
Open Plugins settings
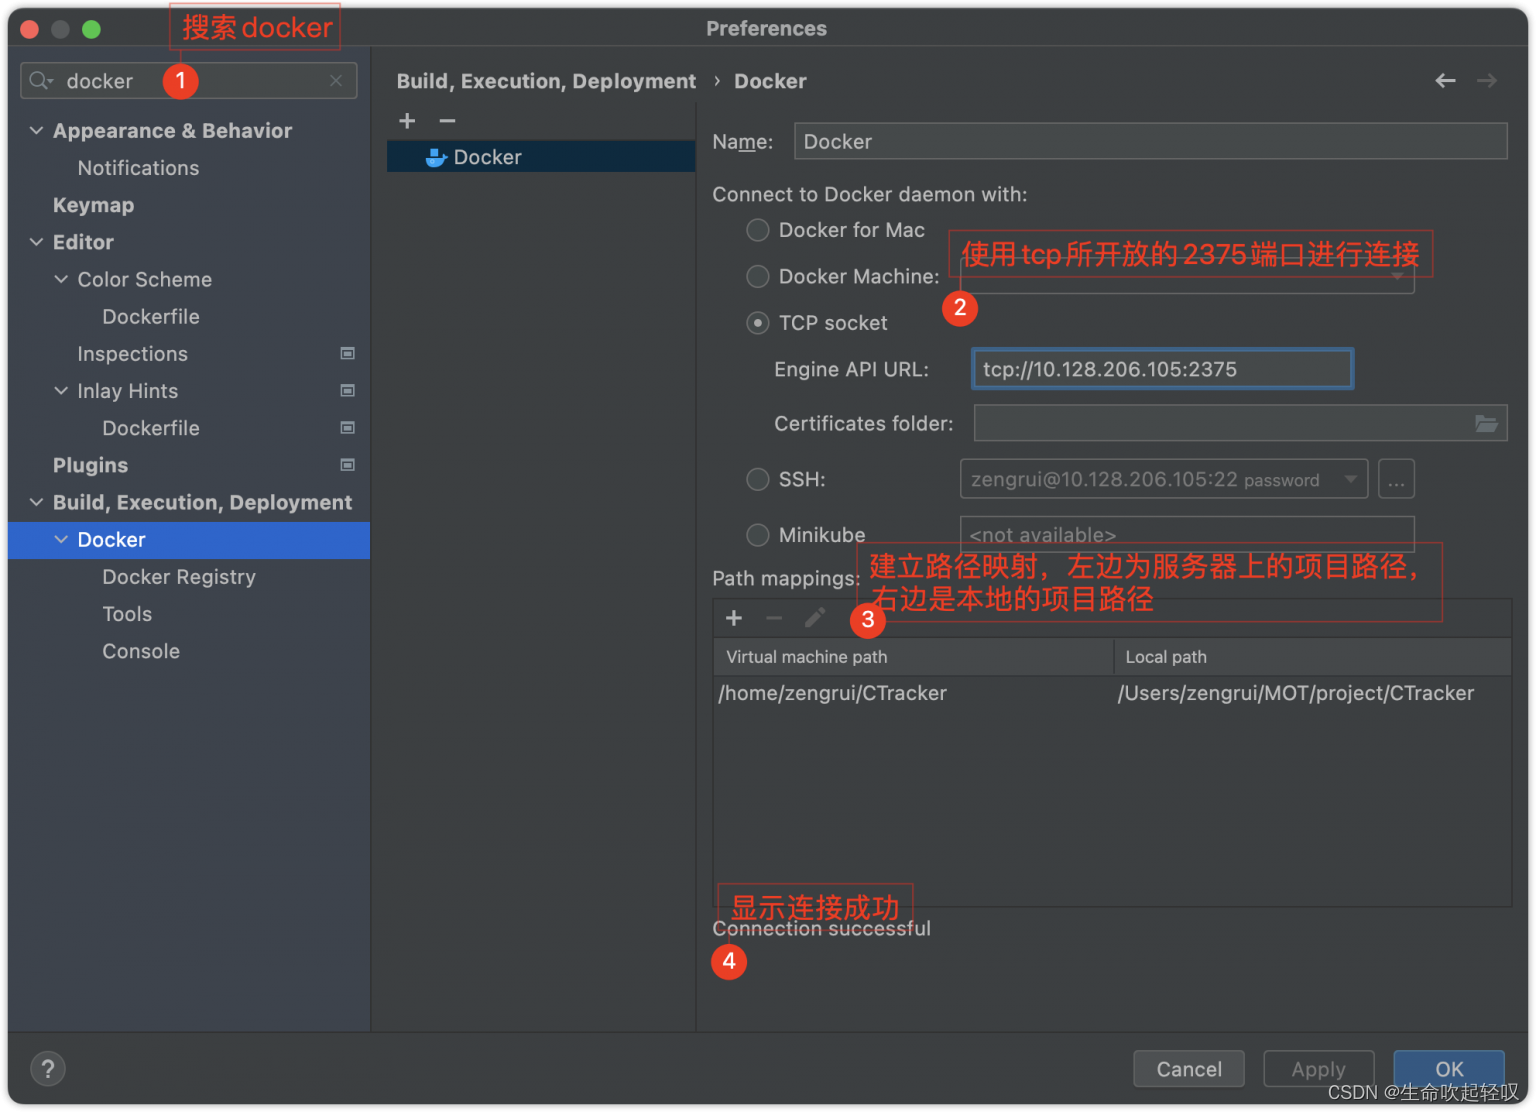(90, 465)
